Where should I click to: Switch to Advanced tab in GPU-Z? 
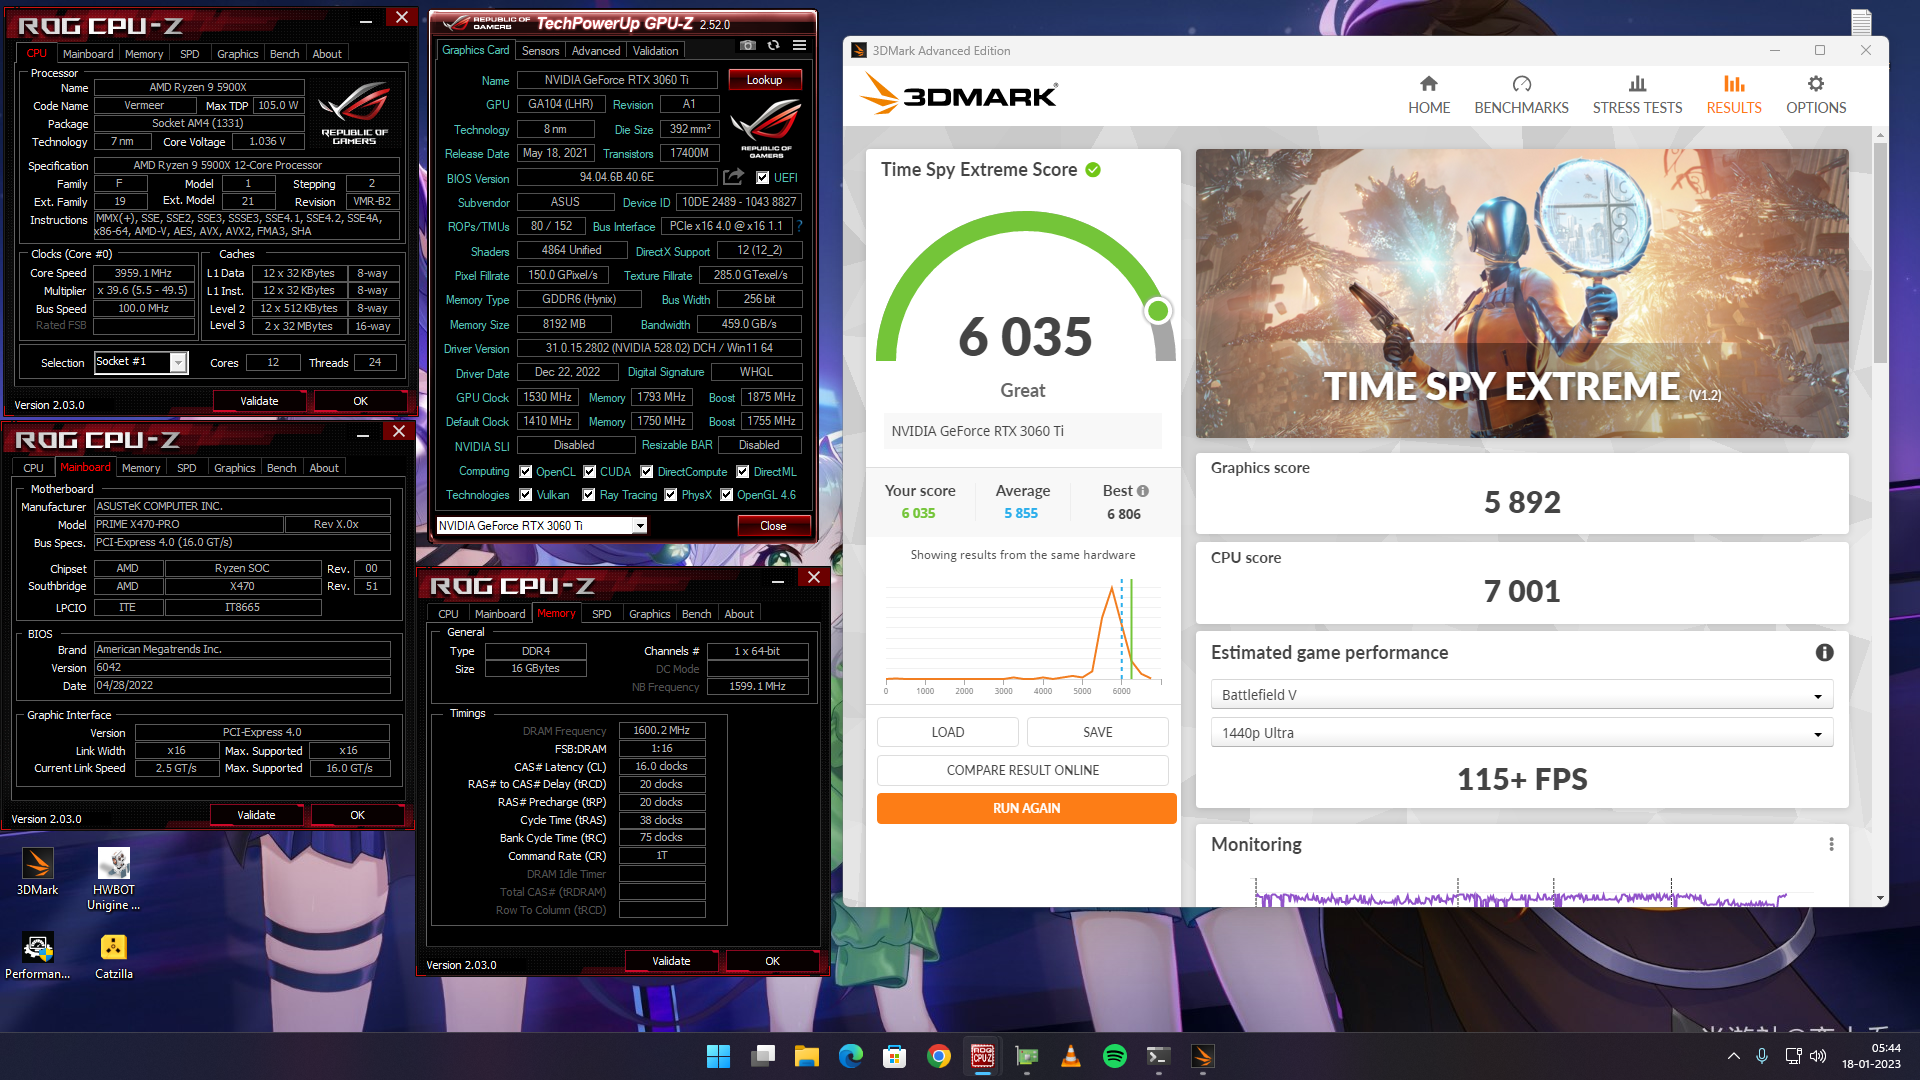pos(596,50)
